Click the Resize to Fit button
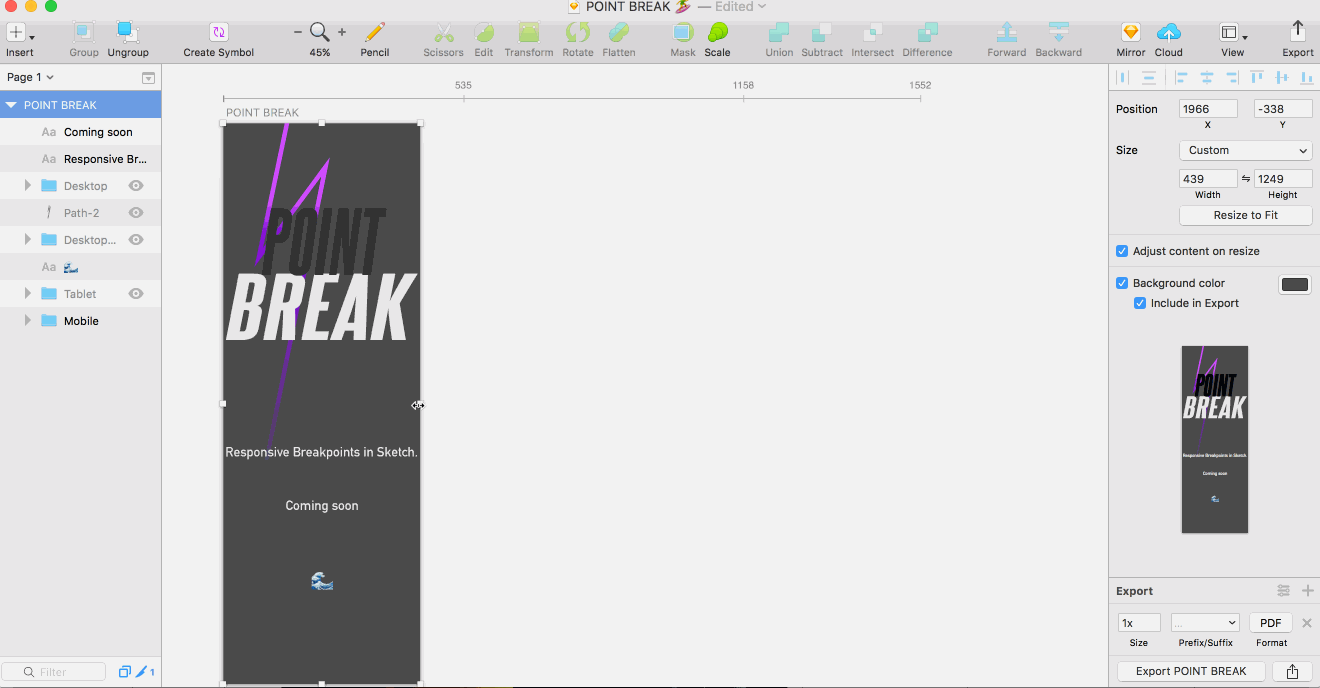The width and height of the screenshot is (1320, 688). coord(1245,215)
